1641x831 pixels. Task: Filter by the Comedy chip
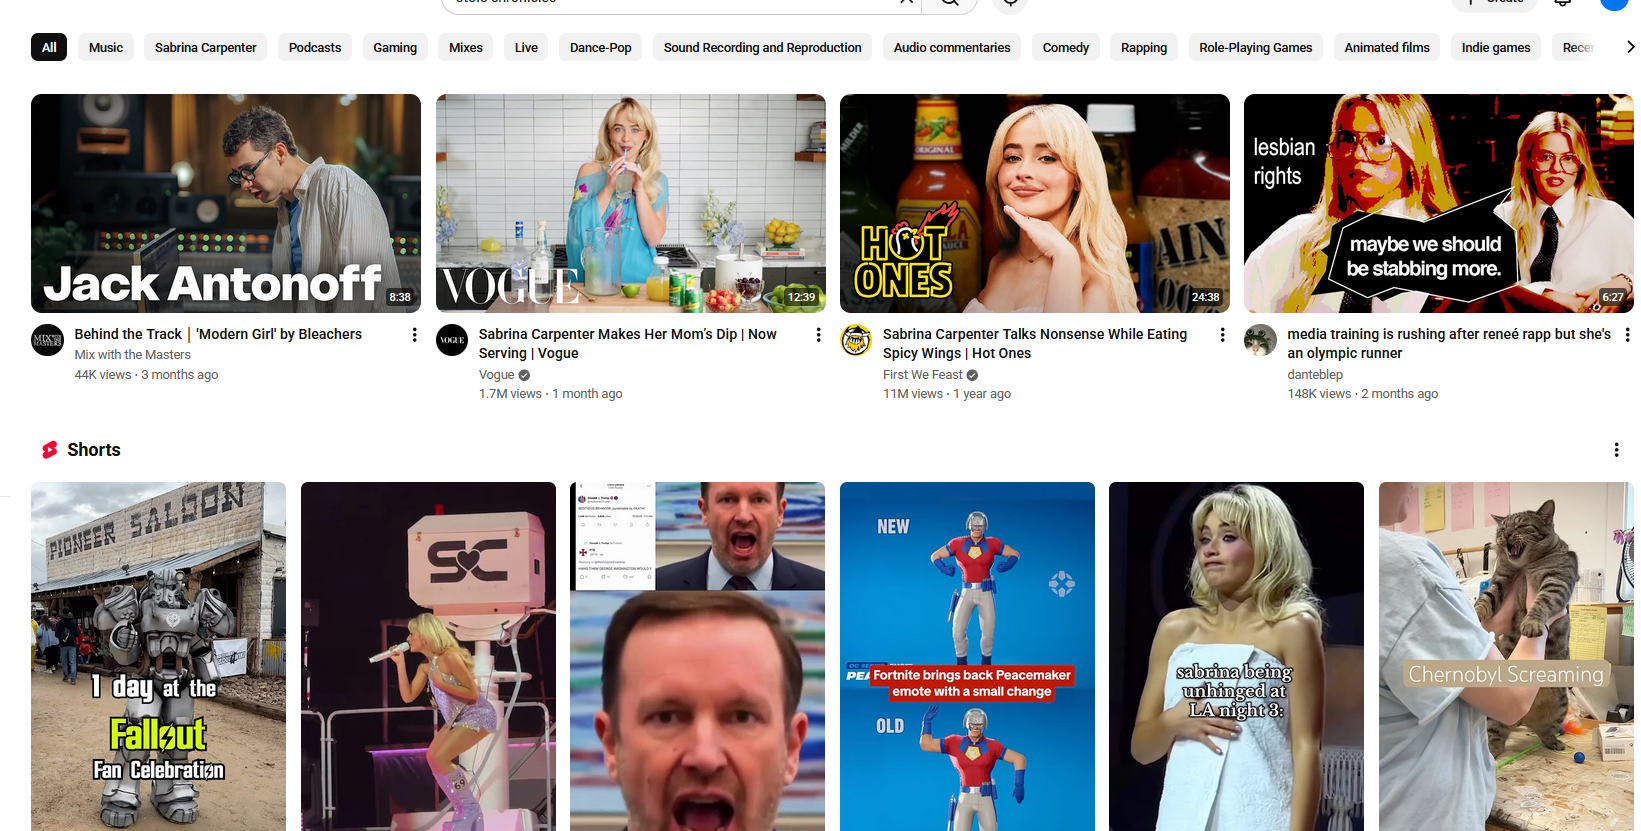1066,47
